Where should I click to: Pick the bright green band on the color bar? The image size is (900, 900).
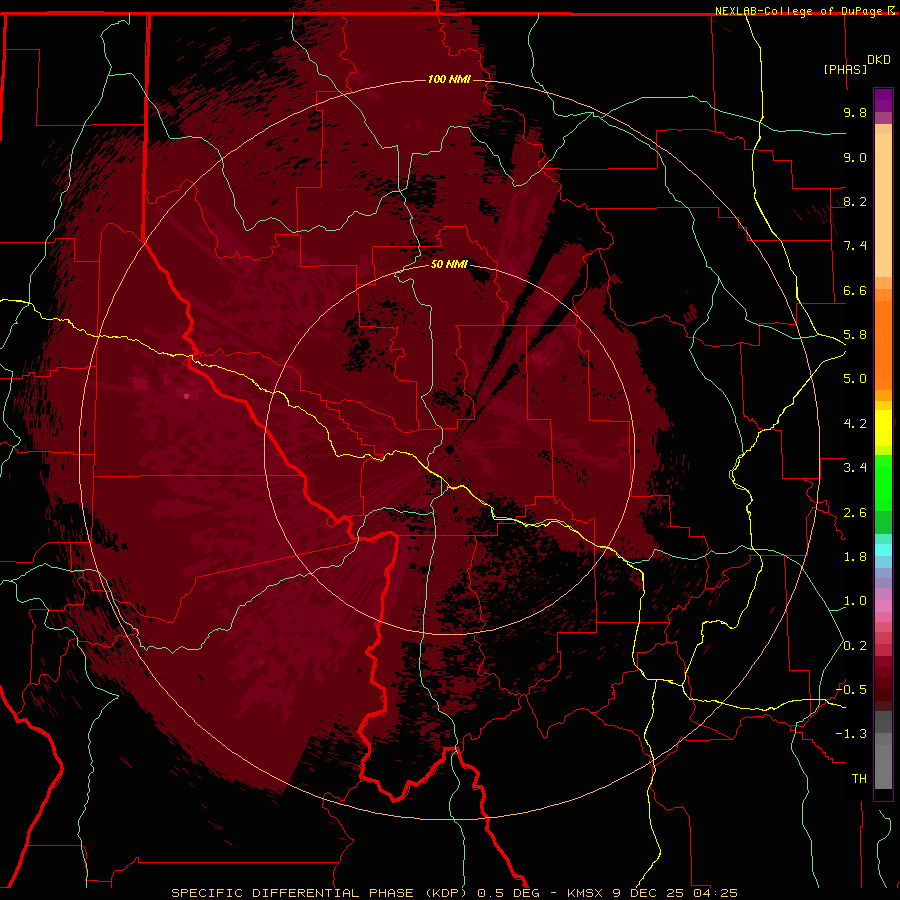[883, 482]
